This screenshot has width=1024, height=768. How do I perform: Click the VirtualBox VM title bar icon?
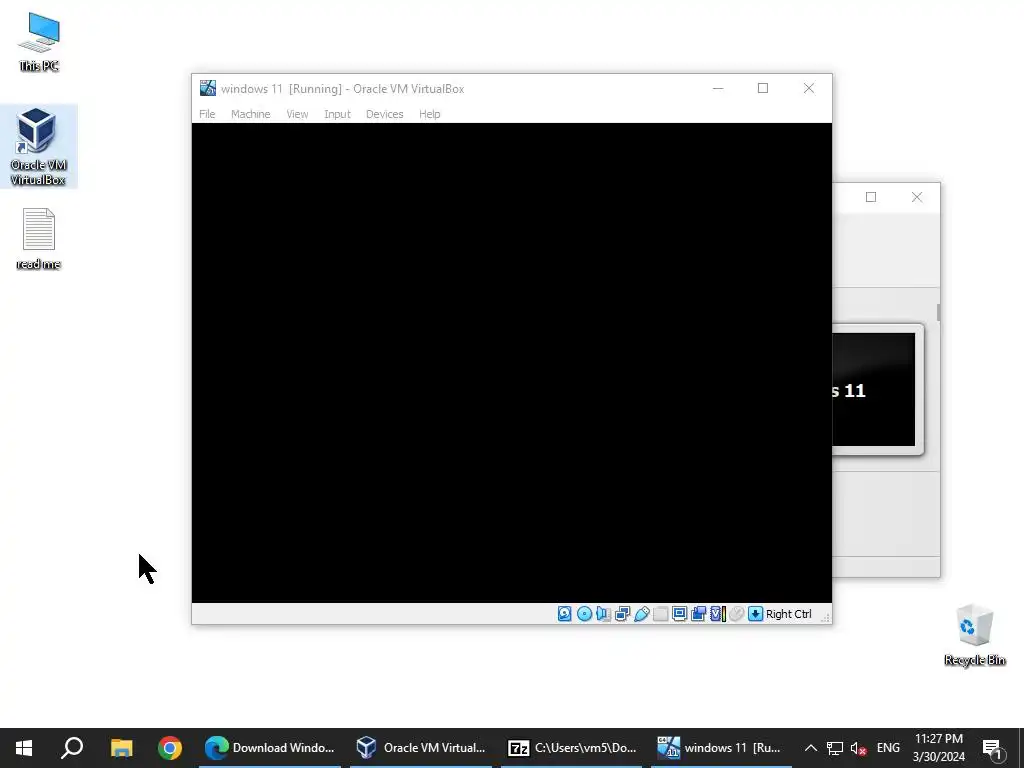point(208,88)
